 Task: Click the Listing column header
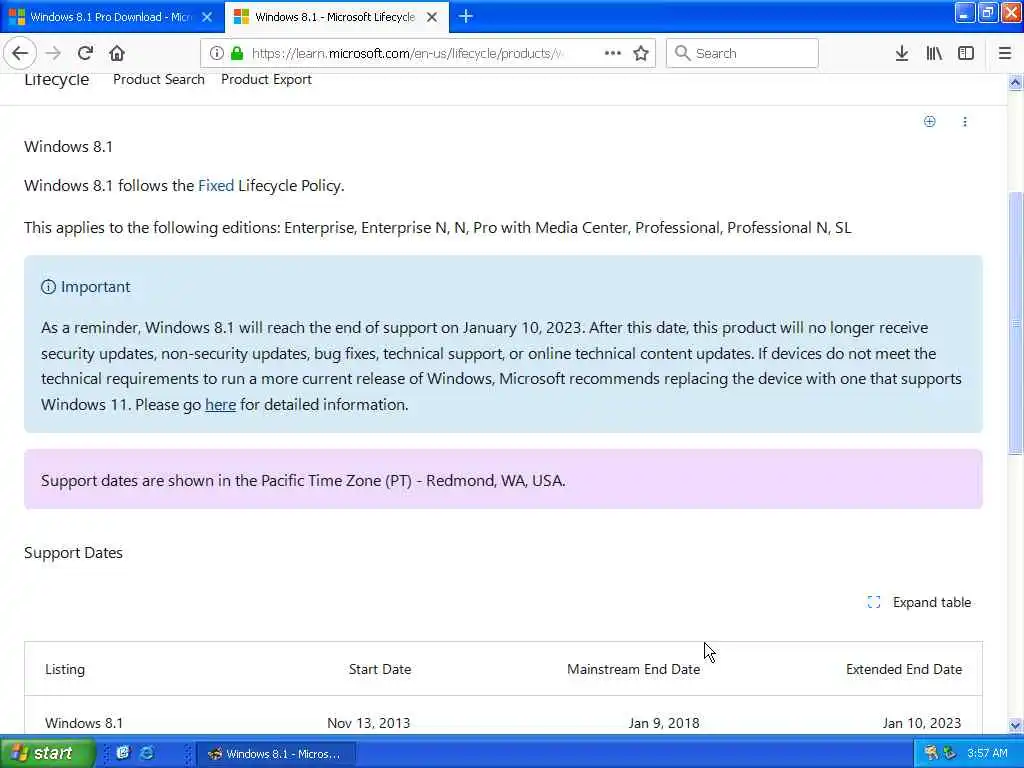click(65, 669)
